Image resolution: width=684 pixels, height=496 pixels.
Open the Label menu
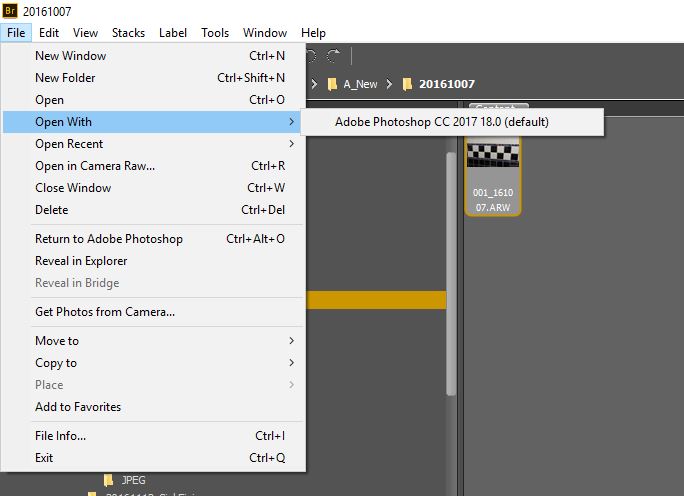pyautogui.click(x=173, y=33)
